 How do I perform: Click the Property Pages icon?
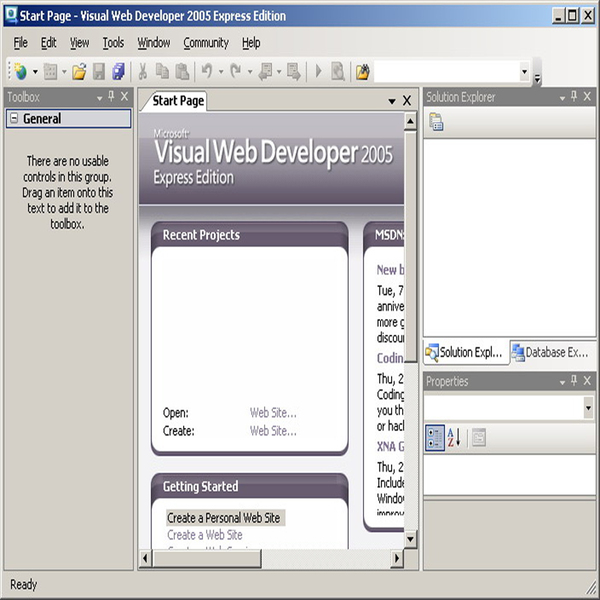pos(479,437)
